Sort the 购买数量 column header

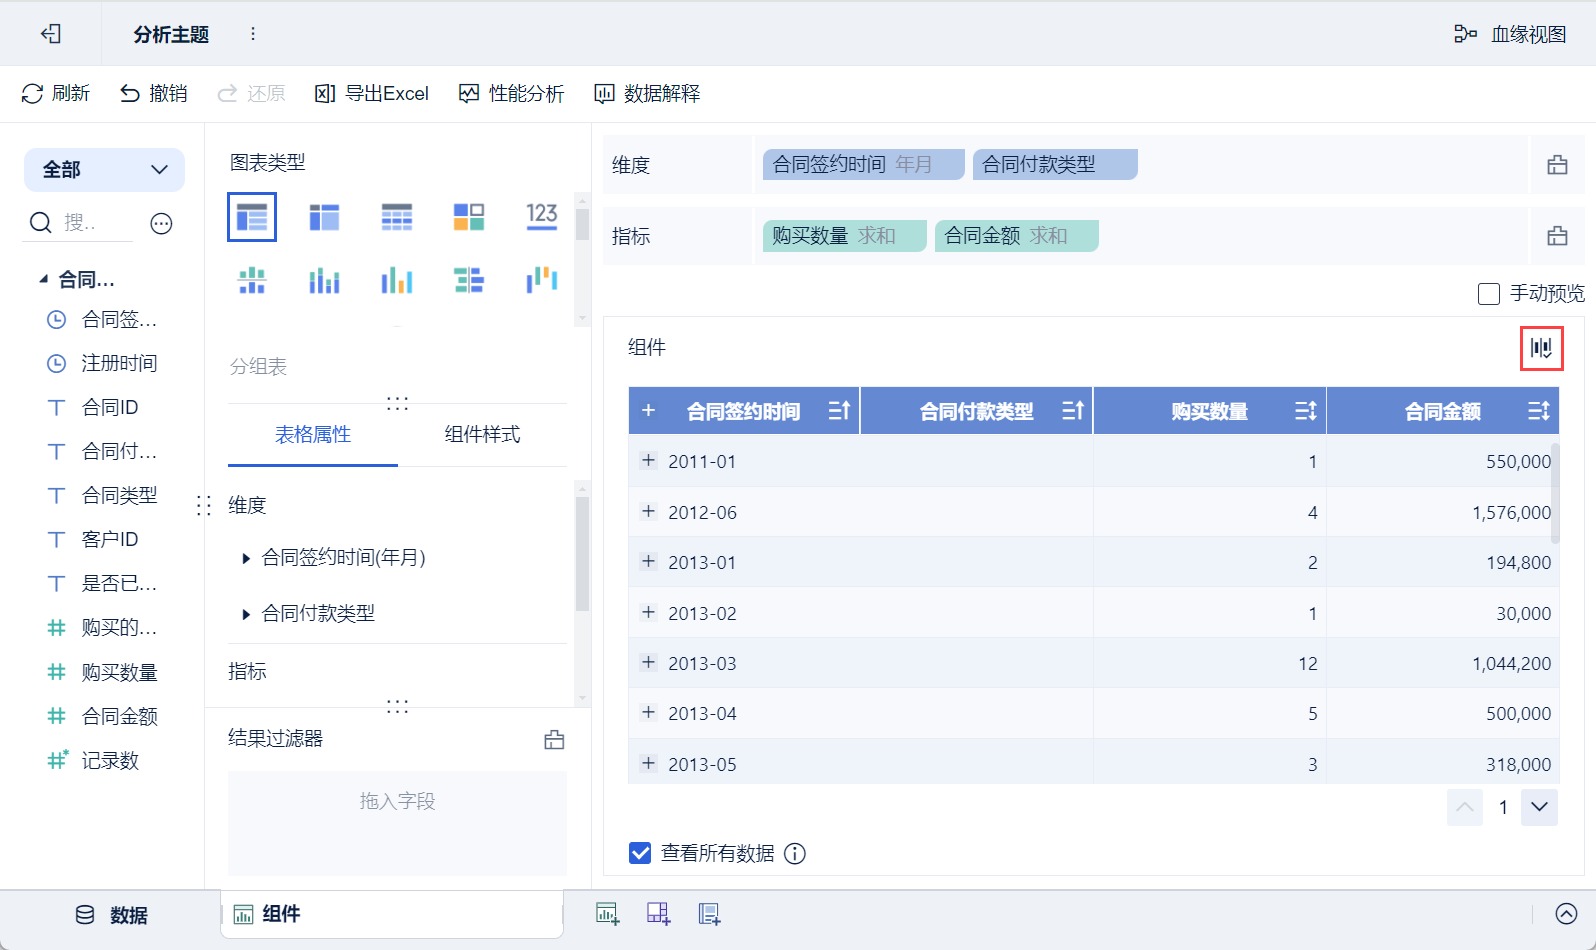[x=1305, y=411]
